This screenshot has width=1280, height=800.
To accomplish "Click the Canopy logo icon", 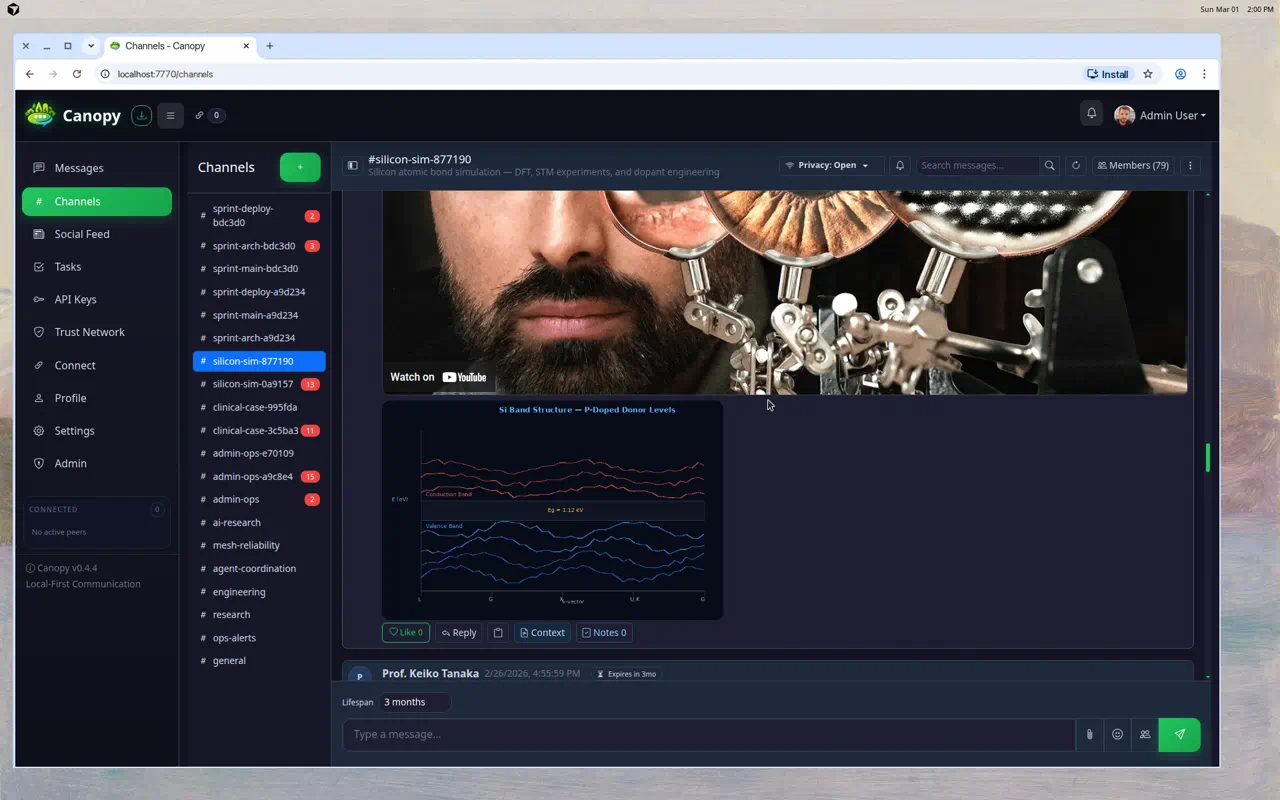I will (40, 115).
